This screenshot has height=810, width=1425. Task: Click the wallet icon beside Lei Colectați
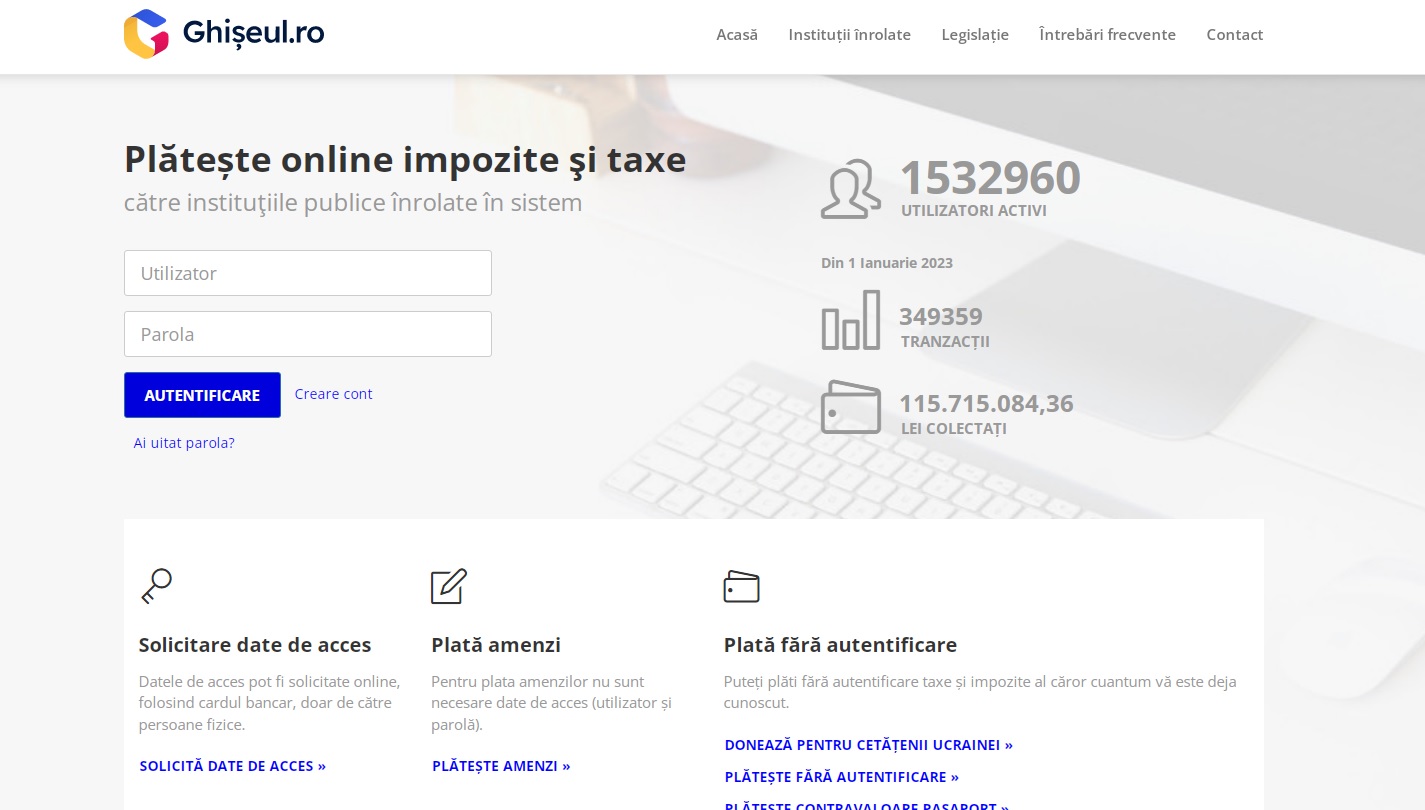click(x=851, y=407)
